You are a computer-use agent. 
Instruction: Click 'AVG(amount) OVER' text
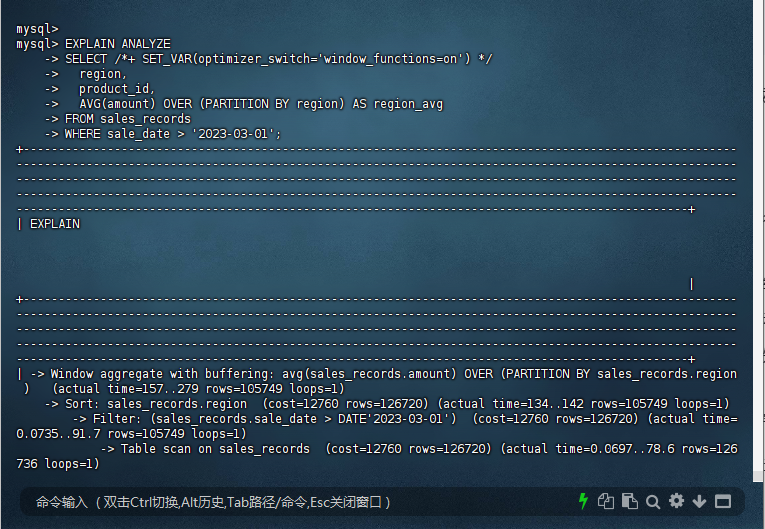(x=136, y=104)
